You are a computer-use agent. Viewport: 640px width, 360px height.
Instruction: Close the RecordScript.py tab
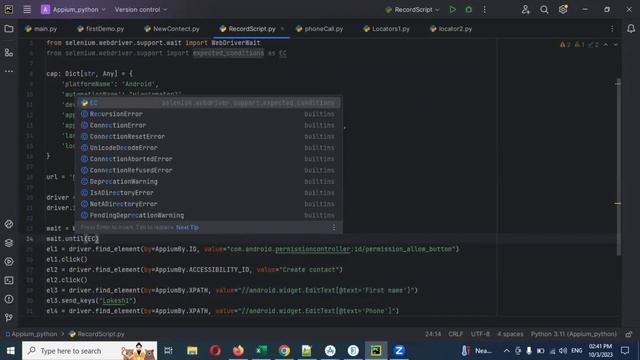pyautogui.click(x=282, y=29)
